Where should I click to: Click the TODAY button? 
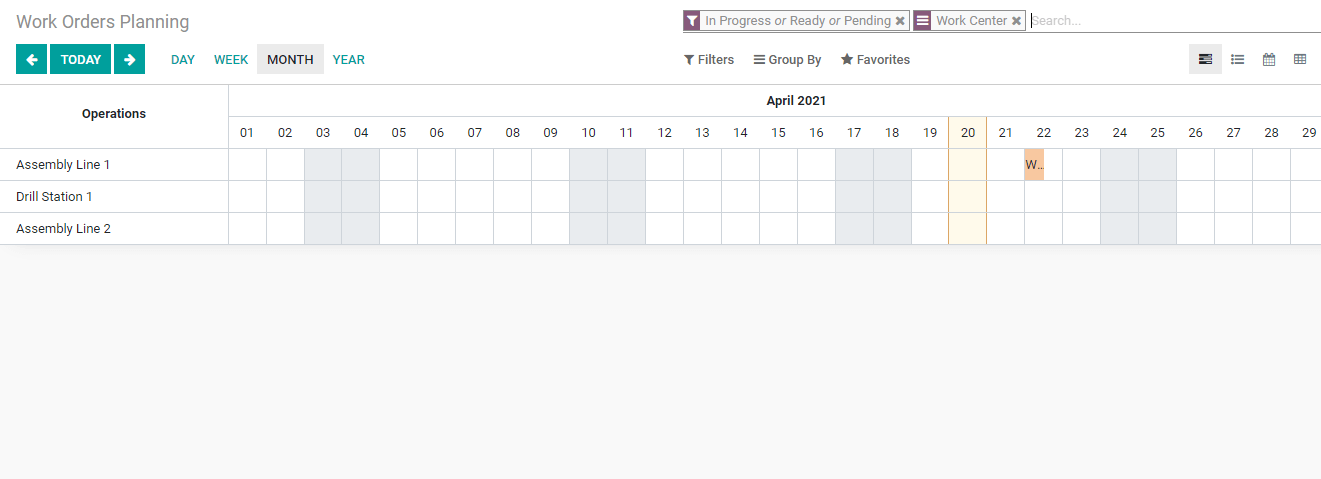tap(81, 59)
